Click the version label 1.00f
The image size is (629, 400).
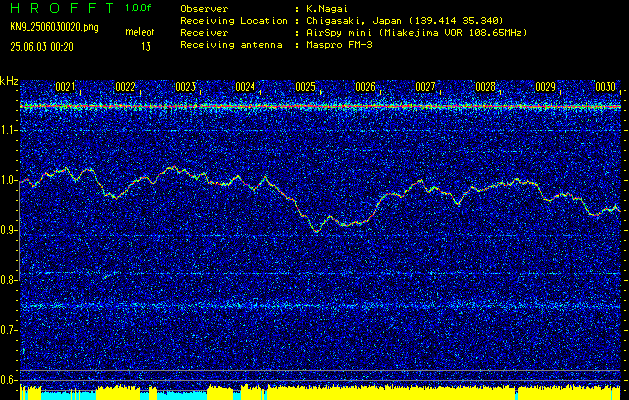click(x=138, y=8)
